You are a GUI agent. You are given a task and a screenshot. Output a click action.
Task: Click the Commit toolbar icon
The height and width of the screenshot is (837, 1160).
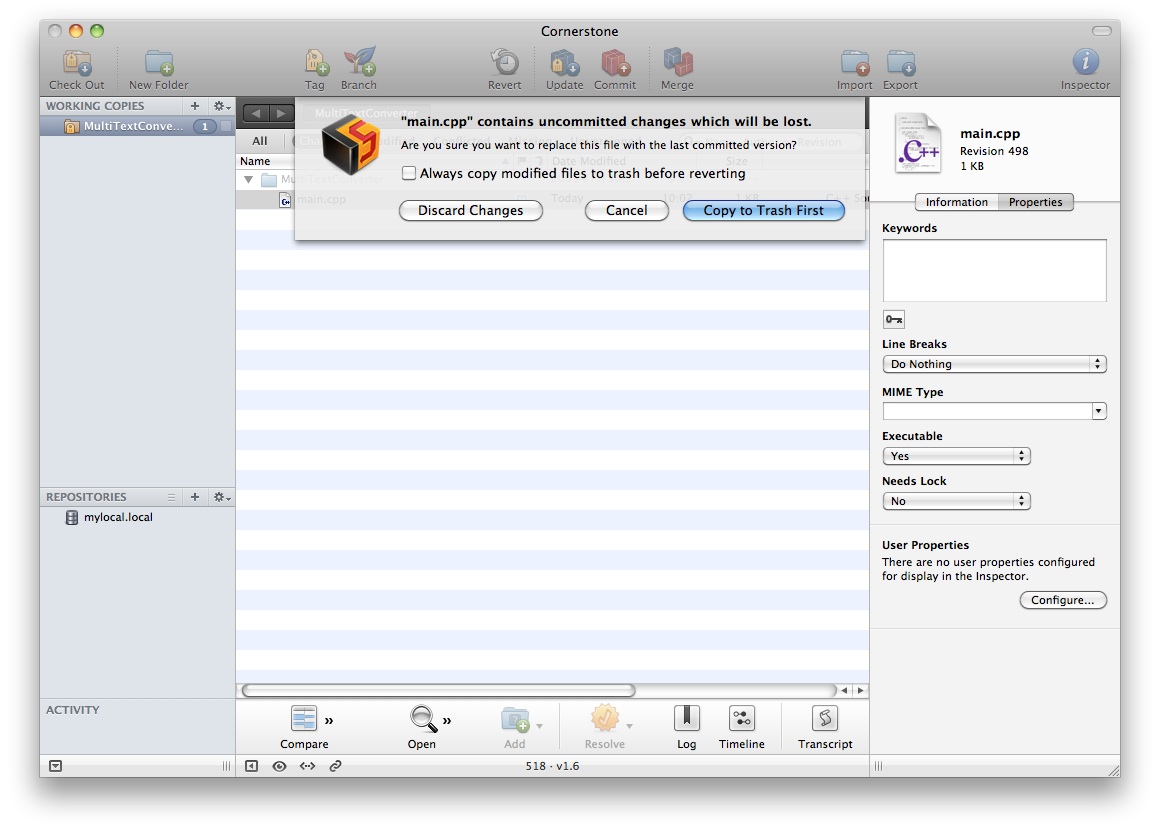coord(616,63)
